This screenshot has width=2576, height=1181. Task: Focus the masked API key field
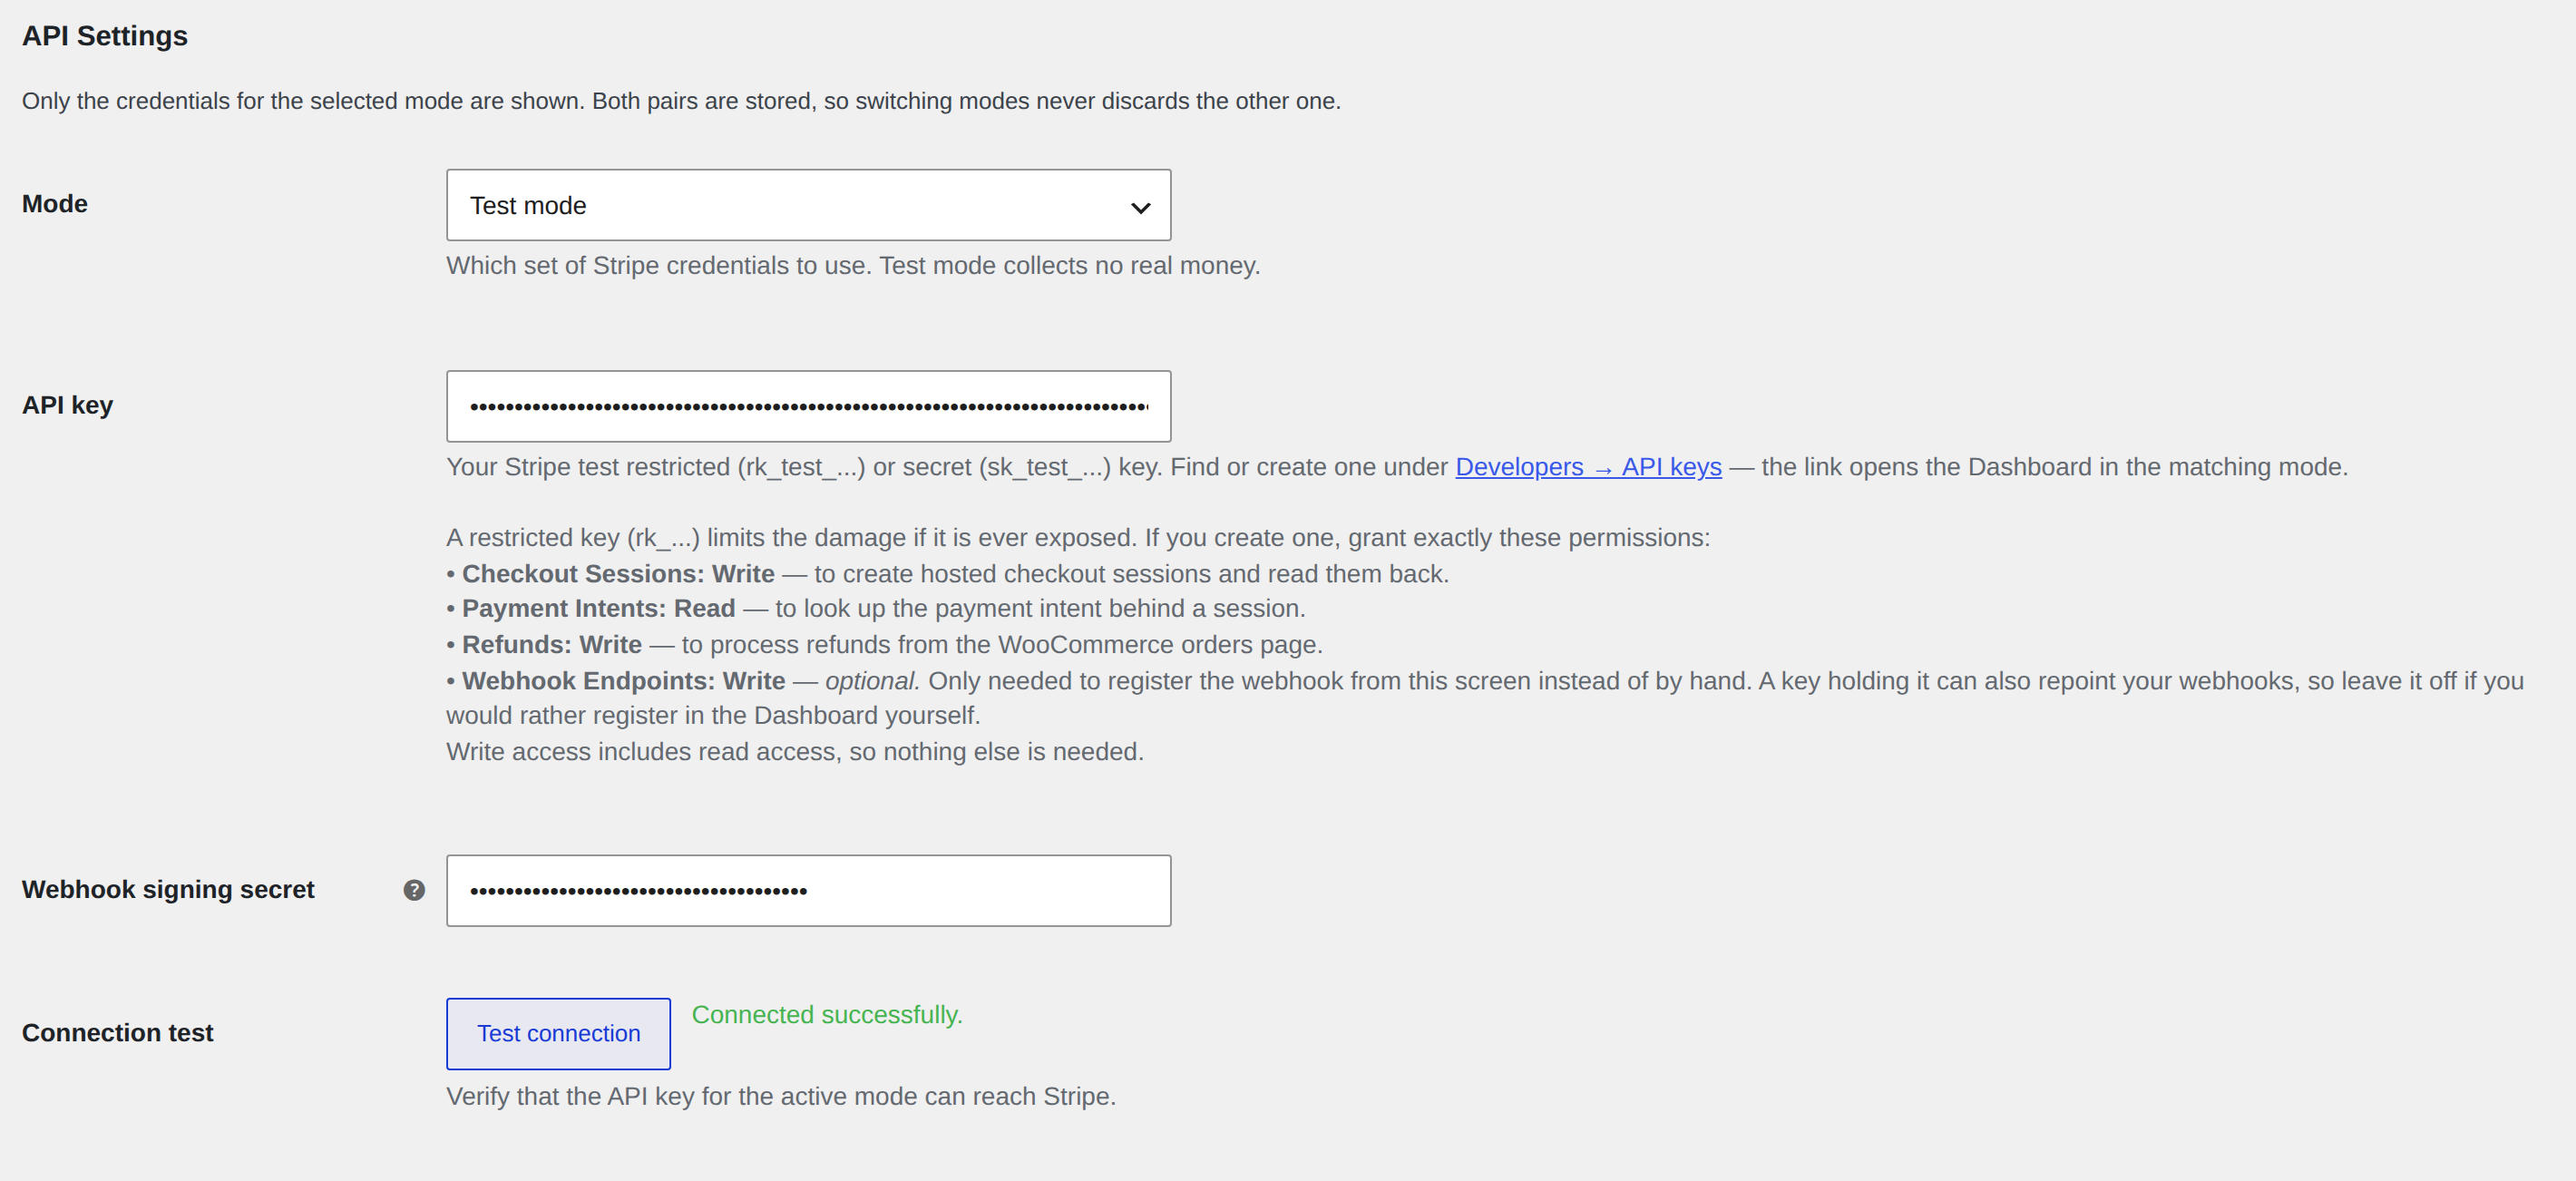(808, 406)
